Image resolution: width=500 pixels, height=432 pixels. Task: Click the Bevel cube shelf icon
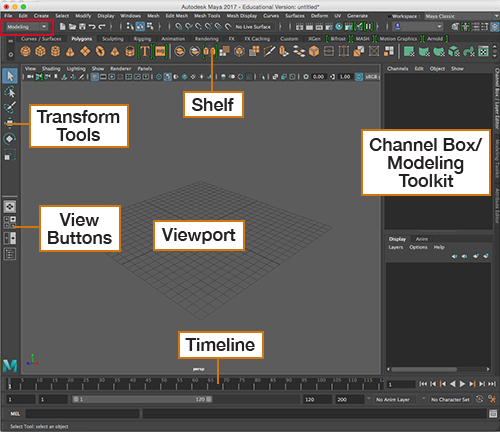(x=314, y=51)
